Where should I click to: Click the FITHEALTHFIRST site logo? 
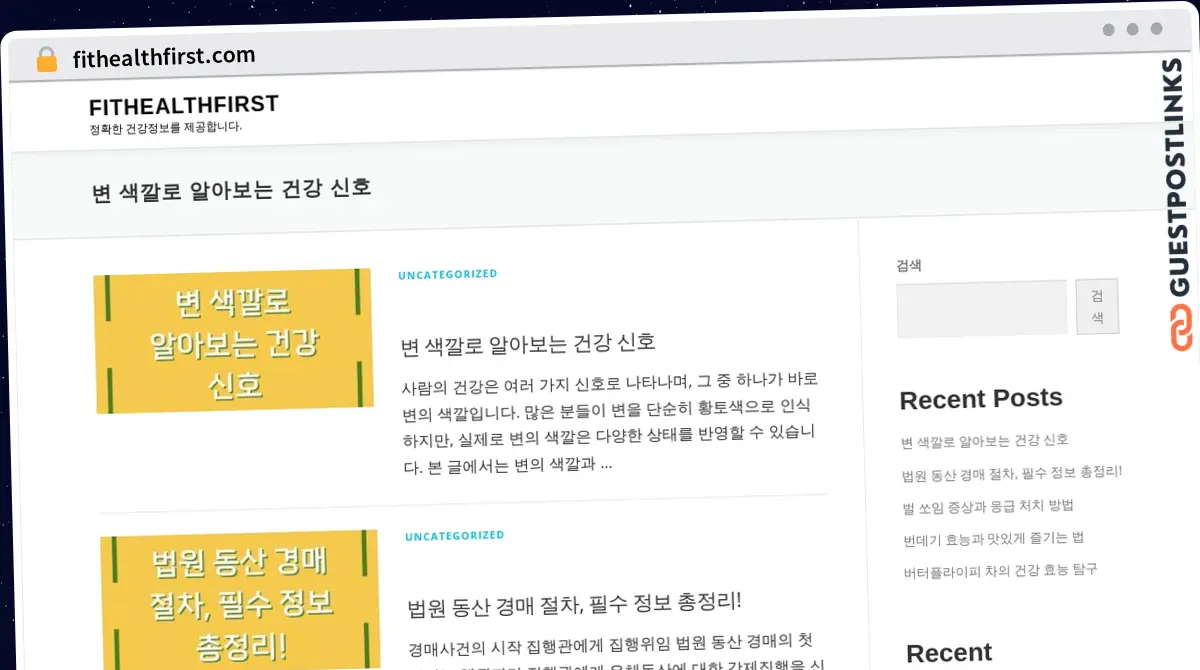184,104
